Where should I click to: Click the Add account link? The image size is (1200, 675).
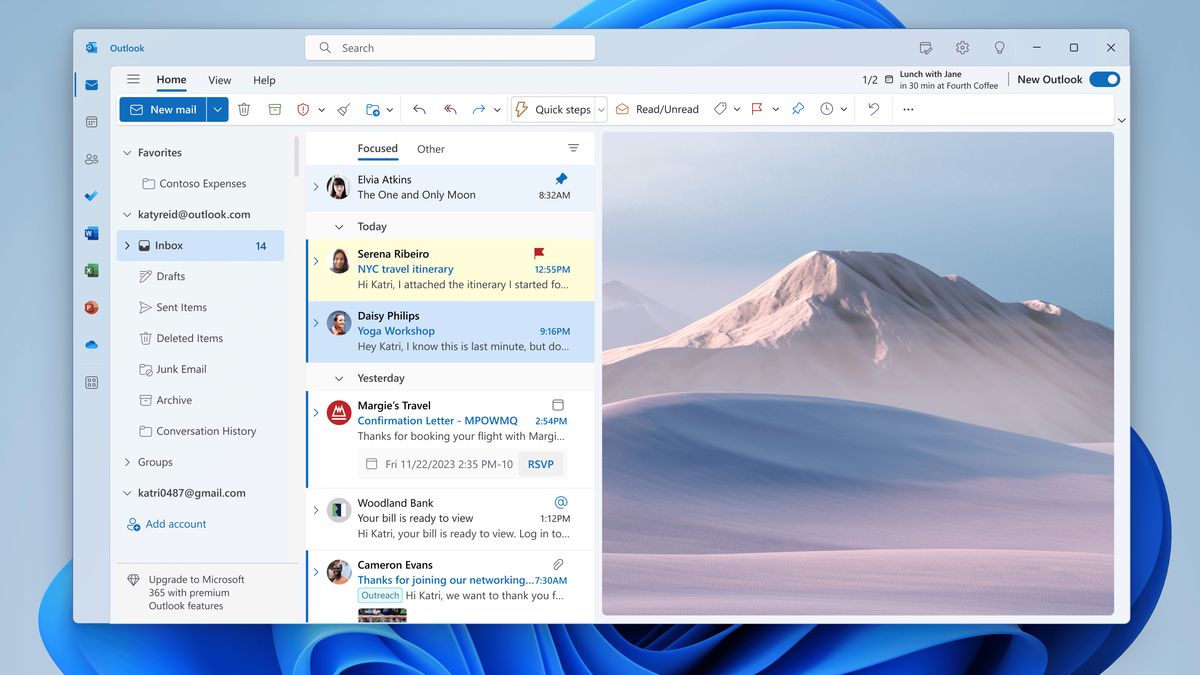pyautogui.click(x=176, y=524)
